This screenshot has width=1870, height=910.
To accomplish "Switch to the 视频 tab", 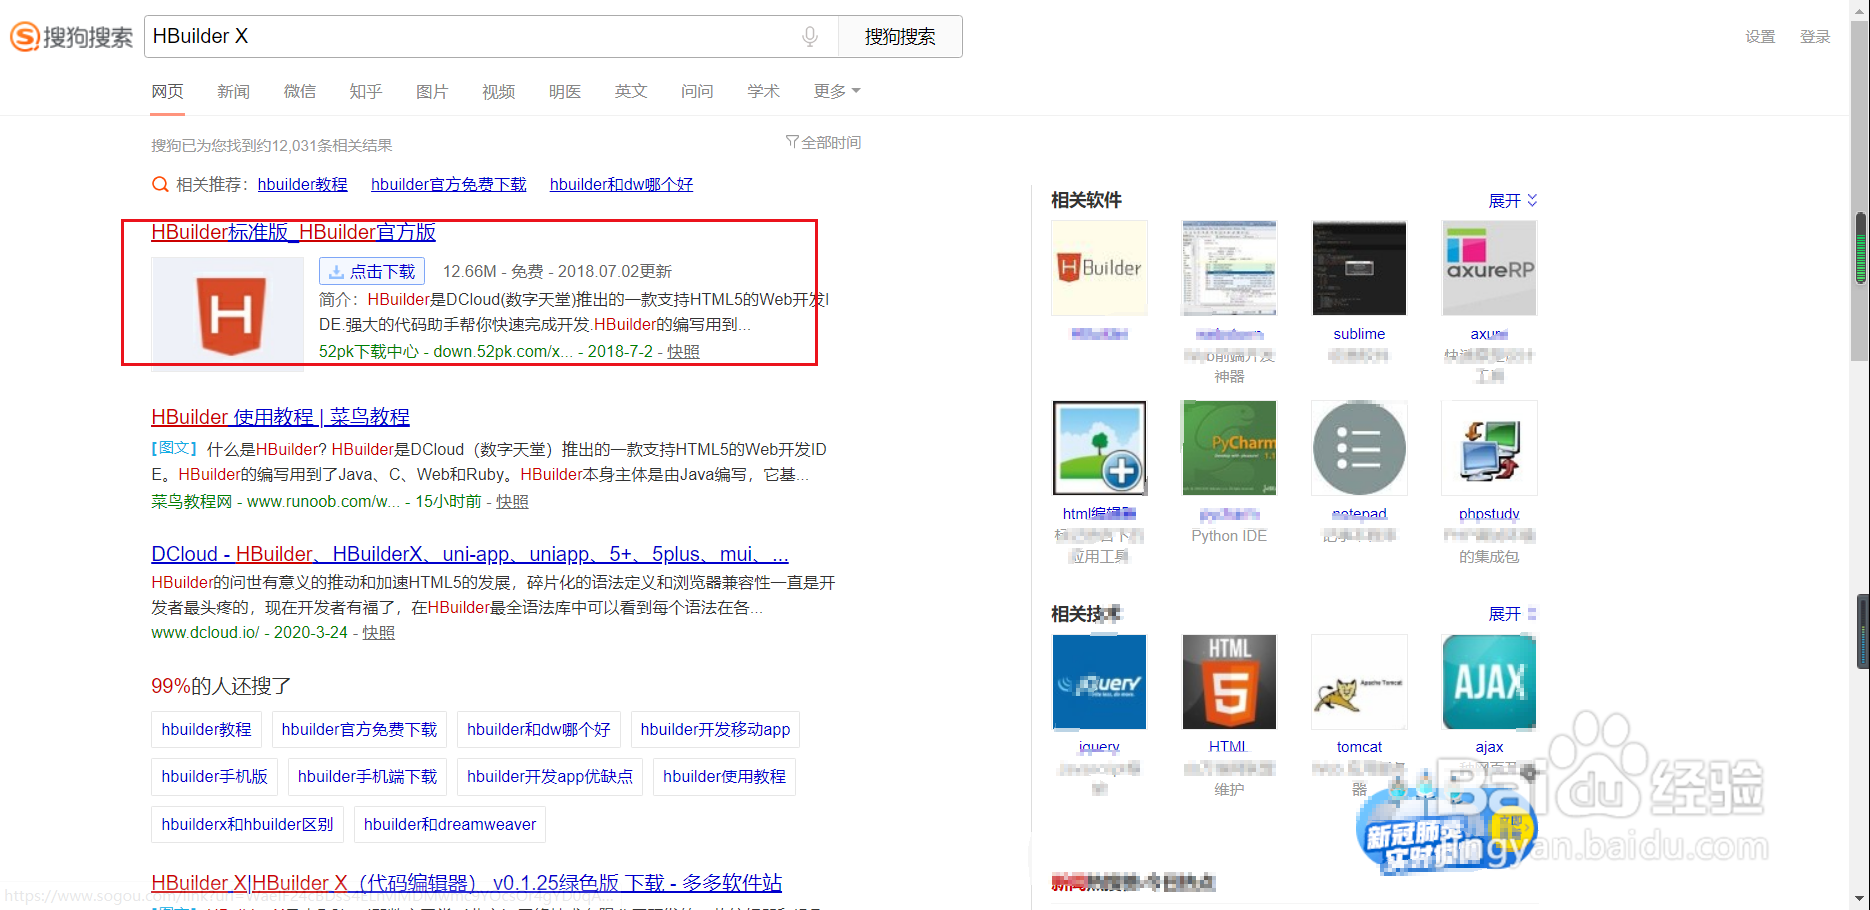I will [x=498, y=91].
